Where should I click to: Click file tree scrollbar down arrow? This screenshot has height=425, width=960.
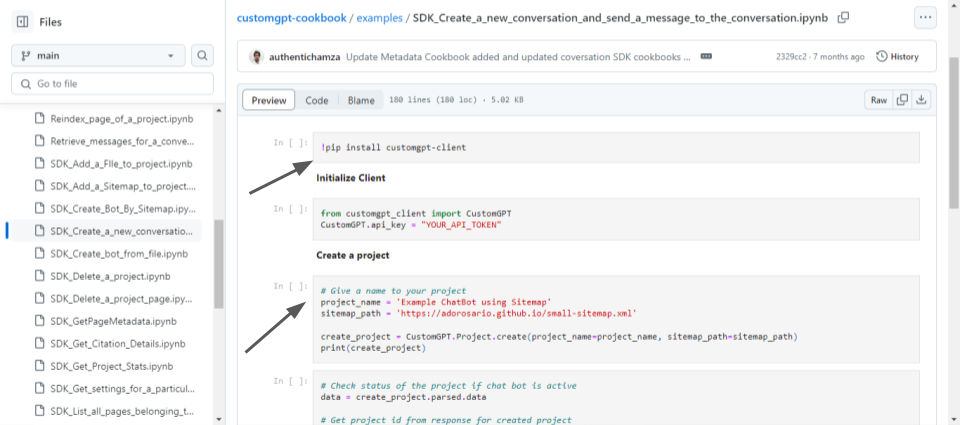tap(219, 419)
